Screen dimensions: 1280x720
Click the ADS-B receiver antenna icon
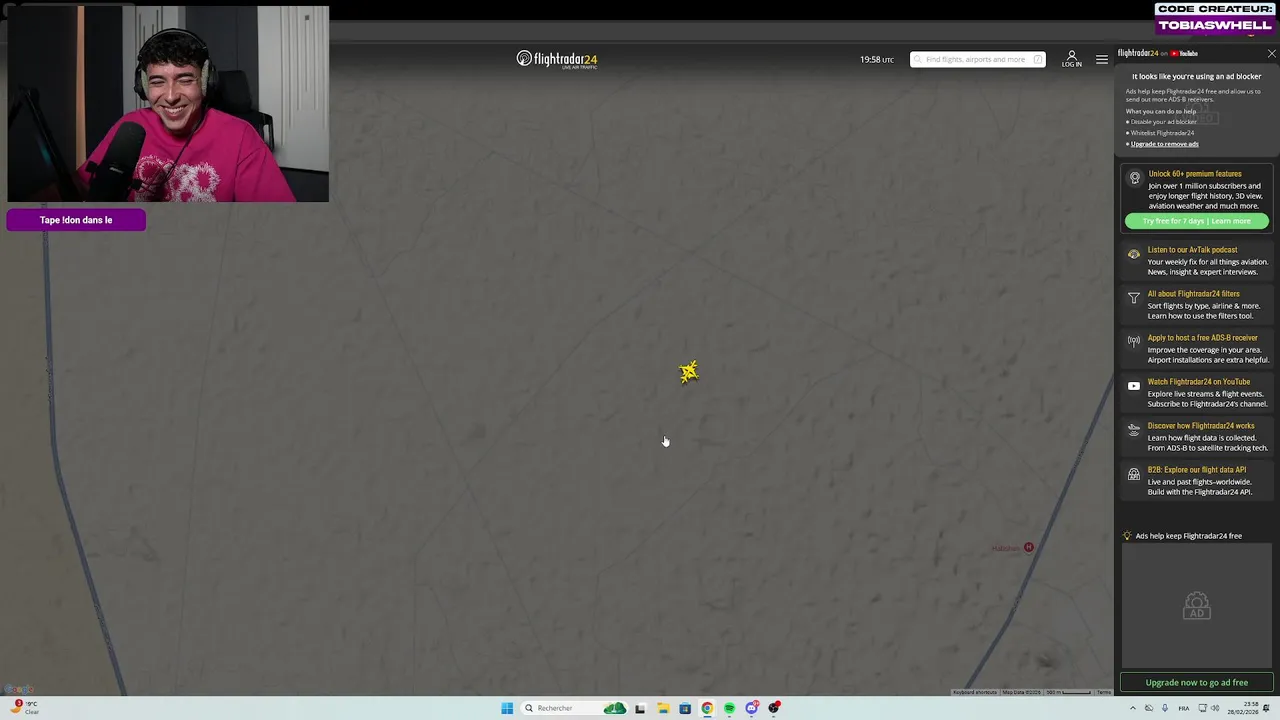point(1133,342)
